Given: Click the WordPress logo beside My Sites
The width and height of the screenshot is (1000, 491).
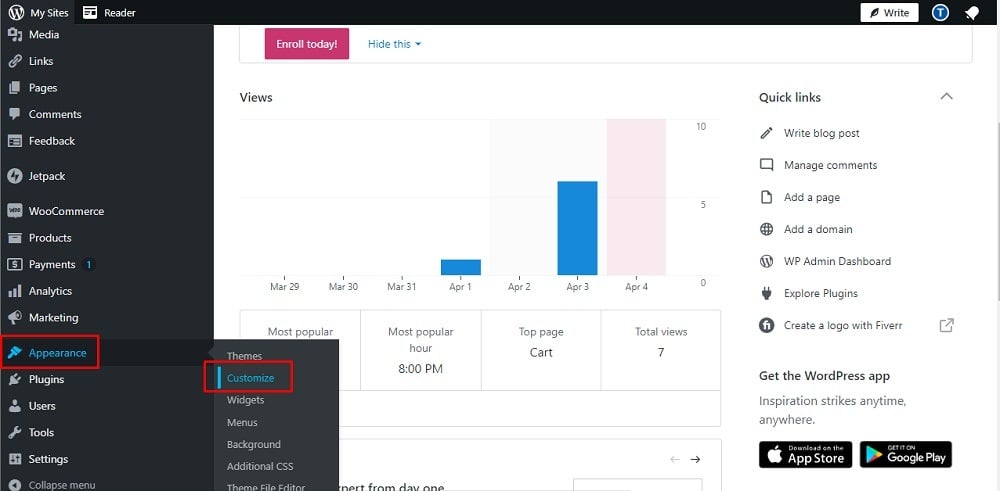Looking at the screenshot, I should pyautogui.click(x=16, y=13).
